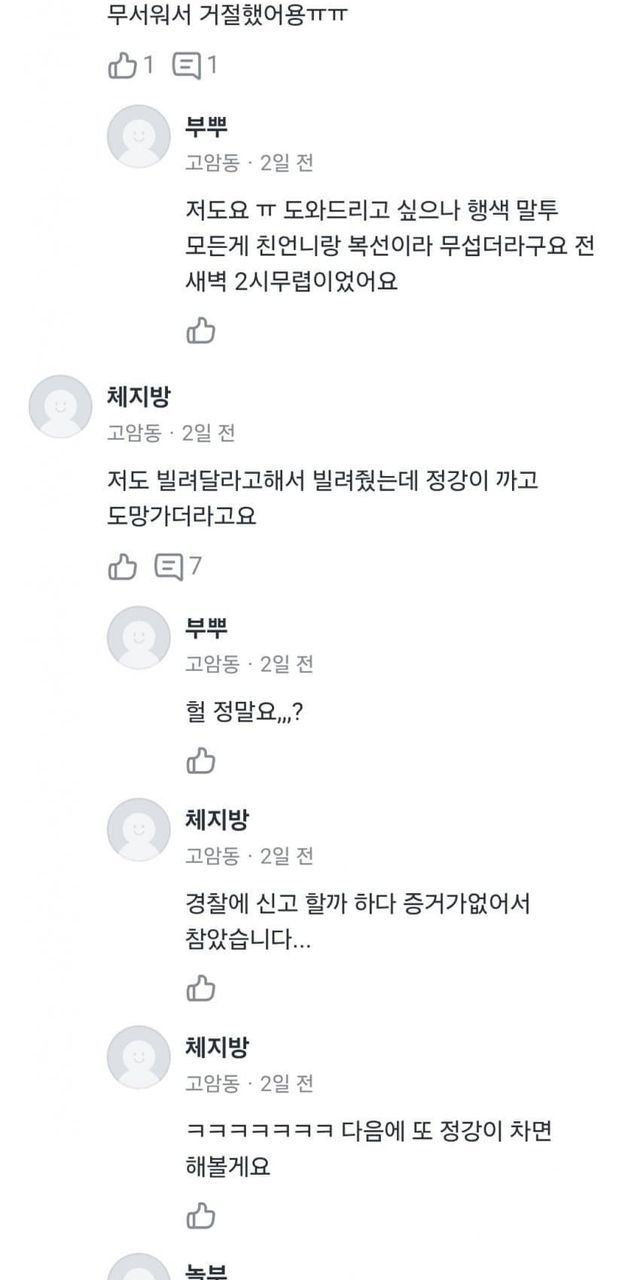Like 부뿌's reply saying 헐 정말요
This screenshot has width=640, height=1280.
(x=201, y=761)
